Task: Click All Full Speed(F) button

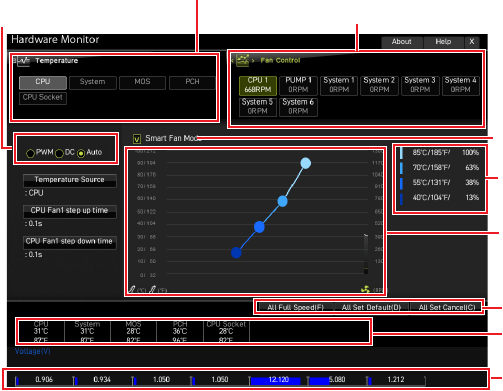Action: point(296,307)
